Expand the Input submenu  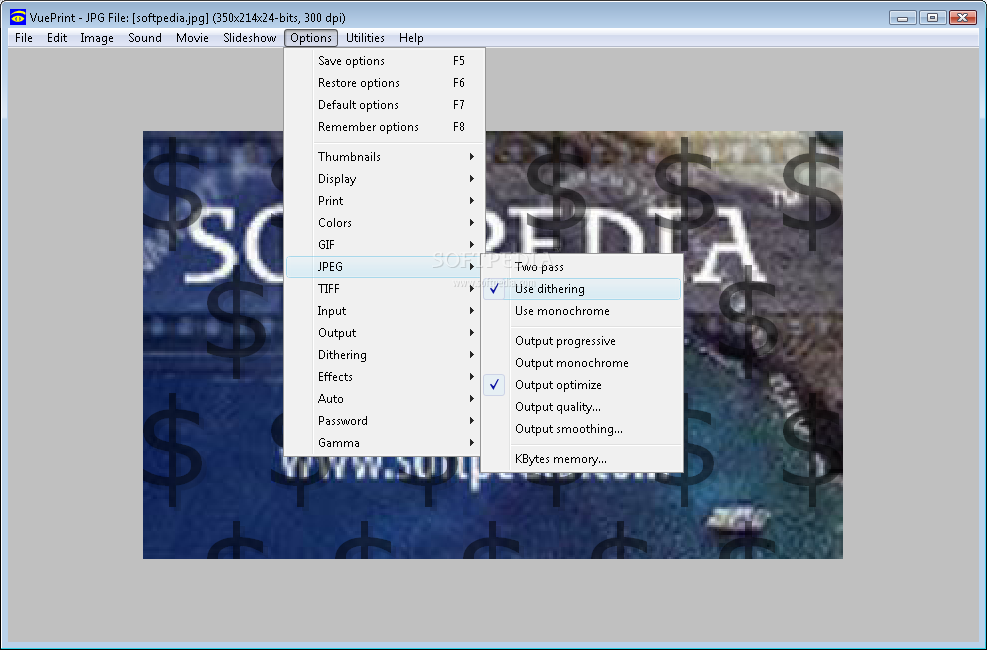point(385,311)
